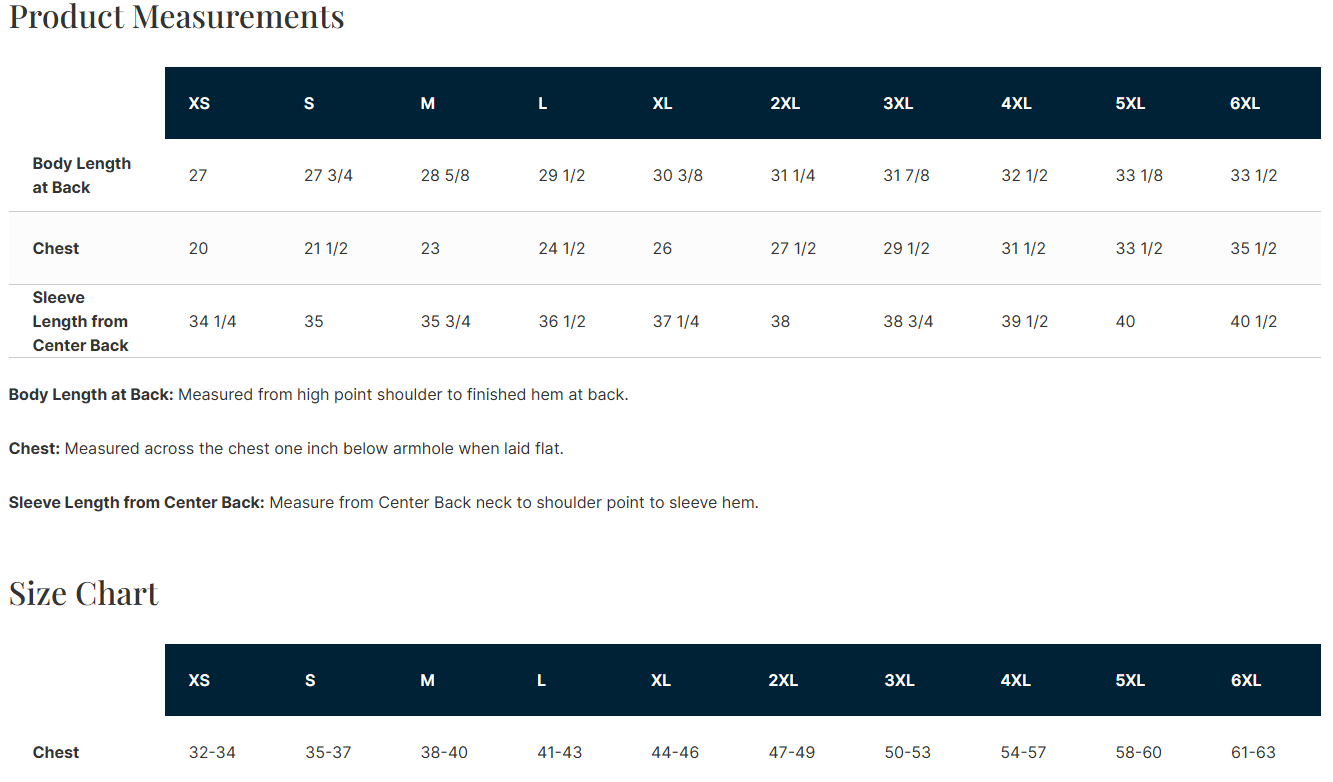
Task: Click the Body Length at Back definition text
Action: point(318,394)
